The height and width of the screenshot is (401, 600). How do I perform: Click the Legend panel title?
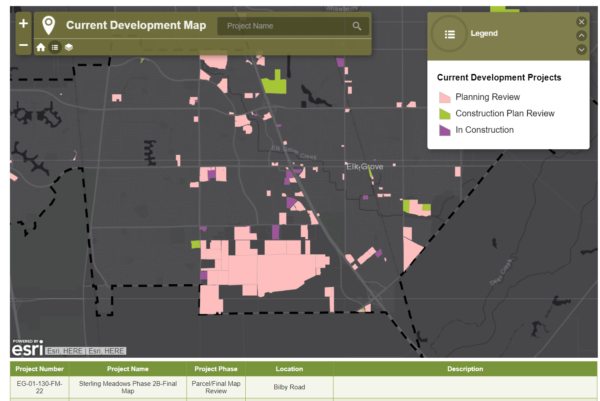(x=484, y=34)
